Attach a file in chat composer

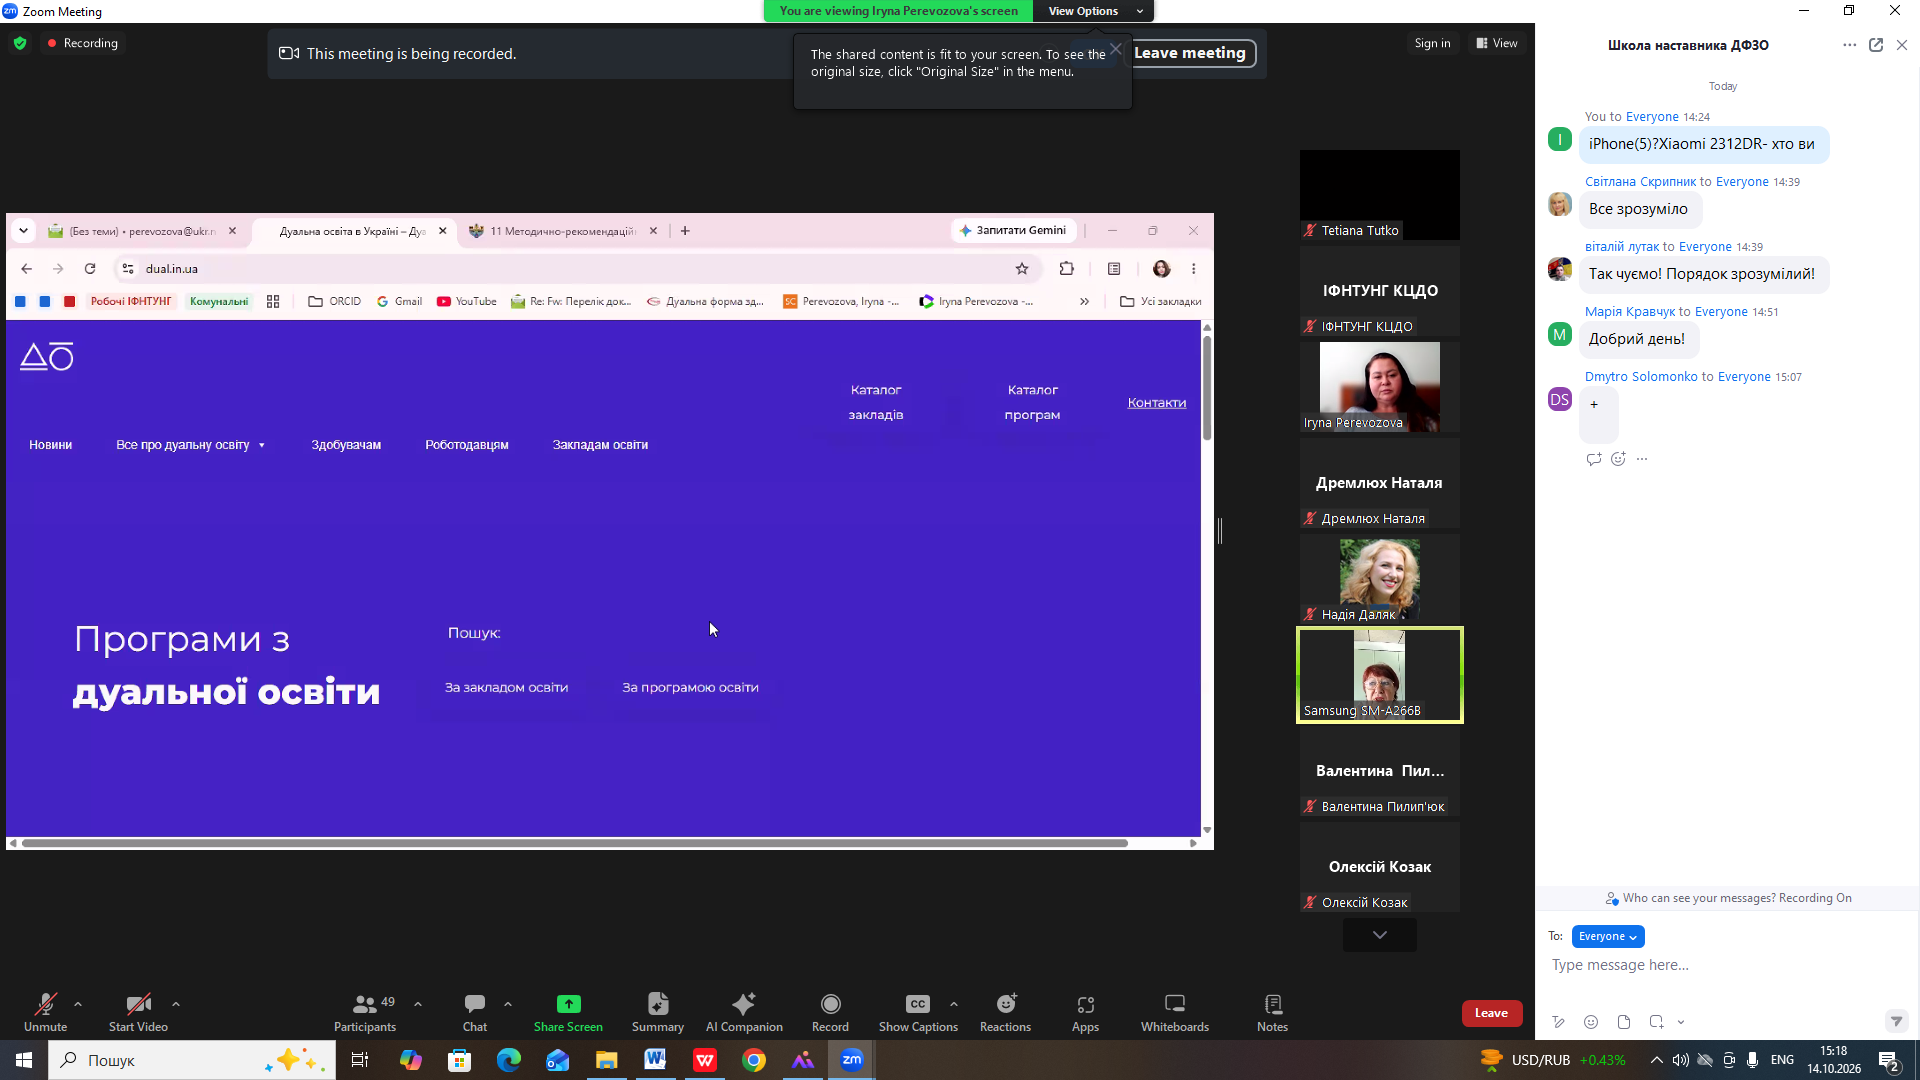pyautogui.click(x=1624, y=1022)
